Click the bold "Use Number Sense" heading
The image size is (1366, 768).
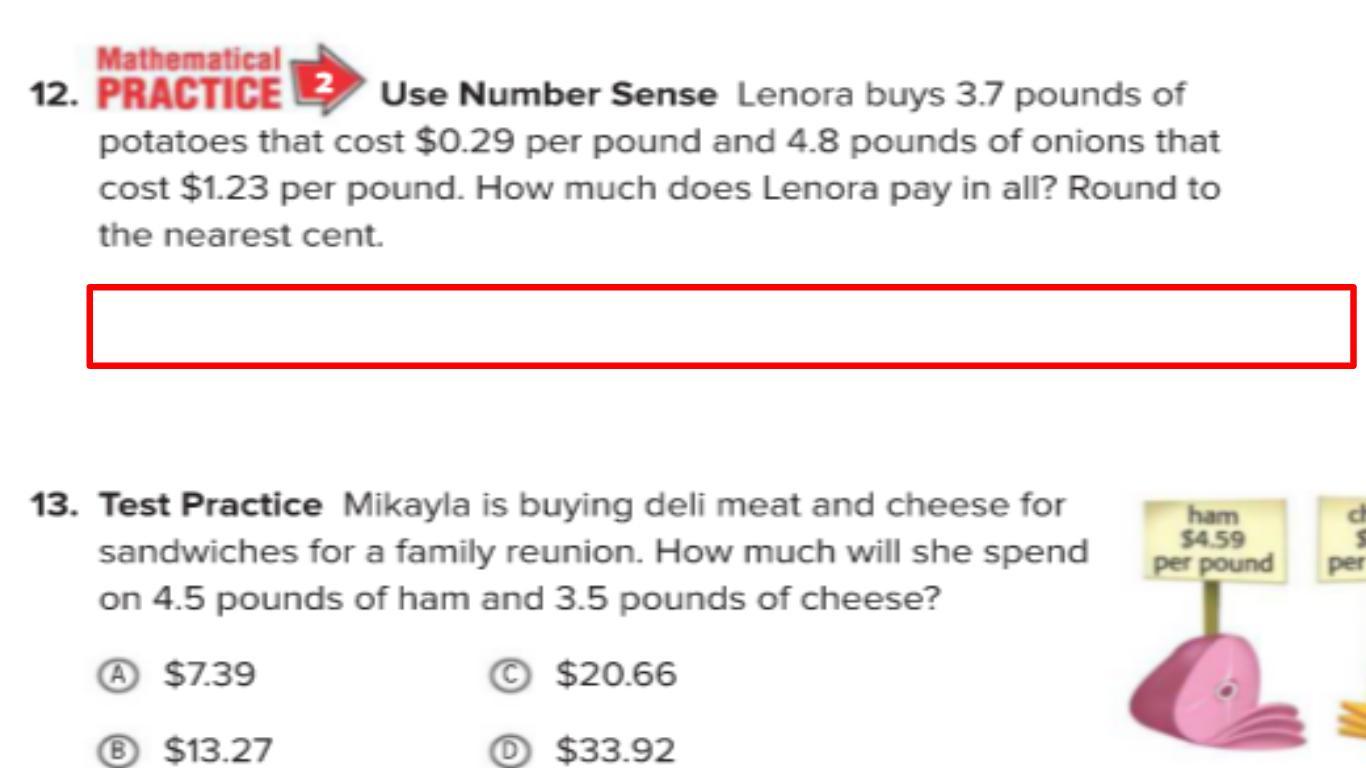[x=549, y=95]
